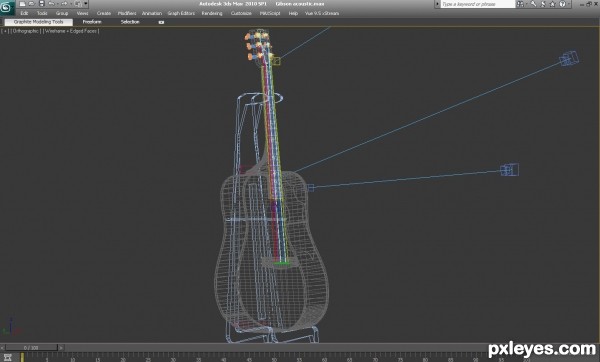Open the Create menu
The width and height of the screenshot is (600, 362).
click(104, 13)
